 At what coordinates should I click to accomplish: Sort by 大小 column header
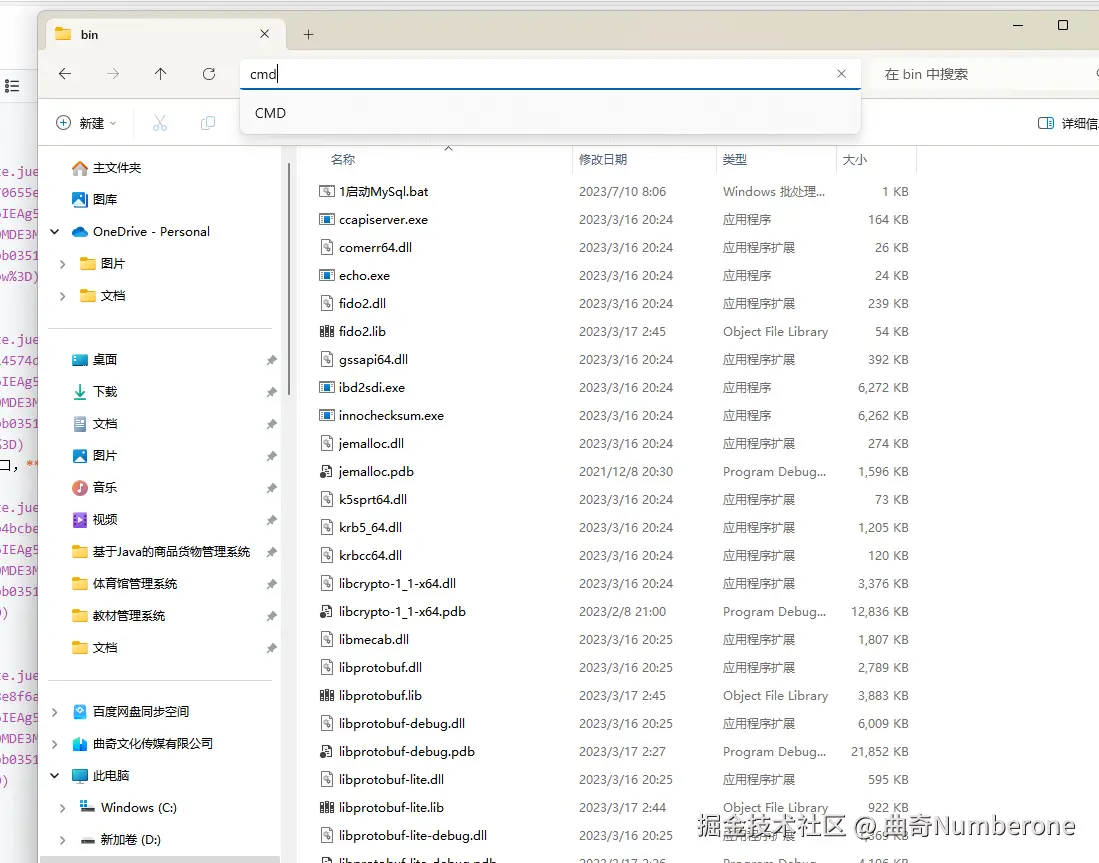854,160
